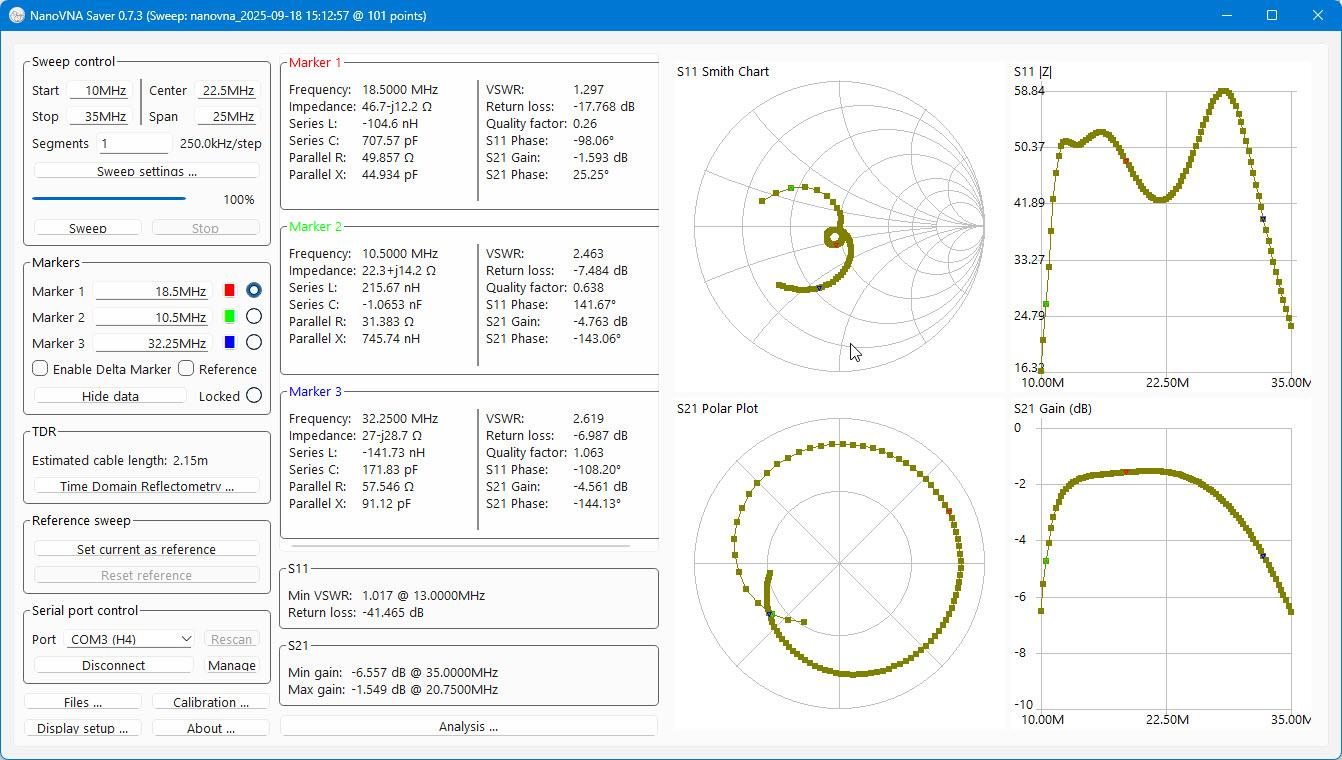Image resolution: width=1342 pixels, height=760 pixels.
Task: Click Marker 2 frequency value "10.5000 MHz"
Action: click(400, 253)
